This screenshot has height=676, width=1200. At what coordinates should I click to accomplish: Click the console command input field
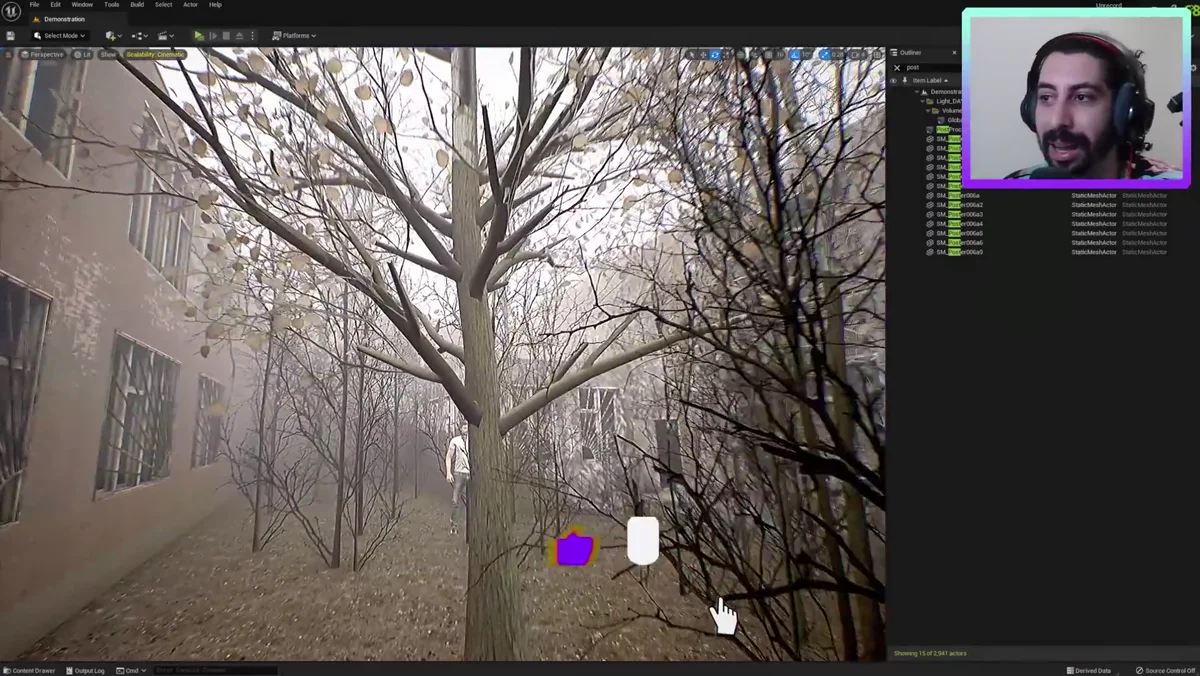[x=215, y=670]
